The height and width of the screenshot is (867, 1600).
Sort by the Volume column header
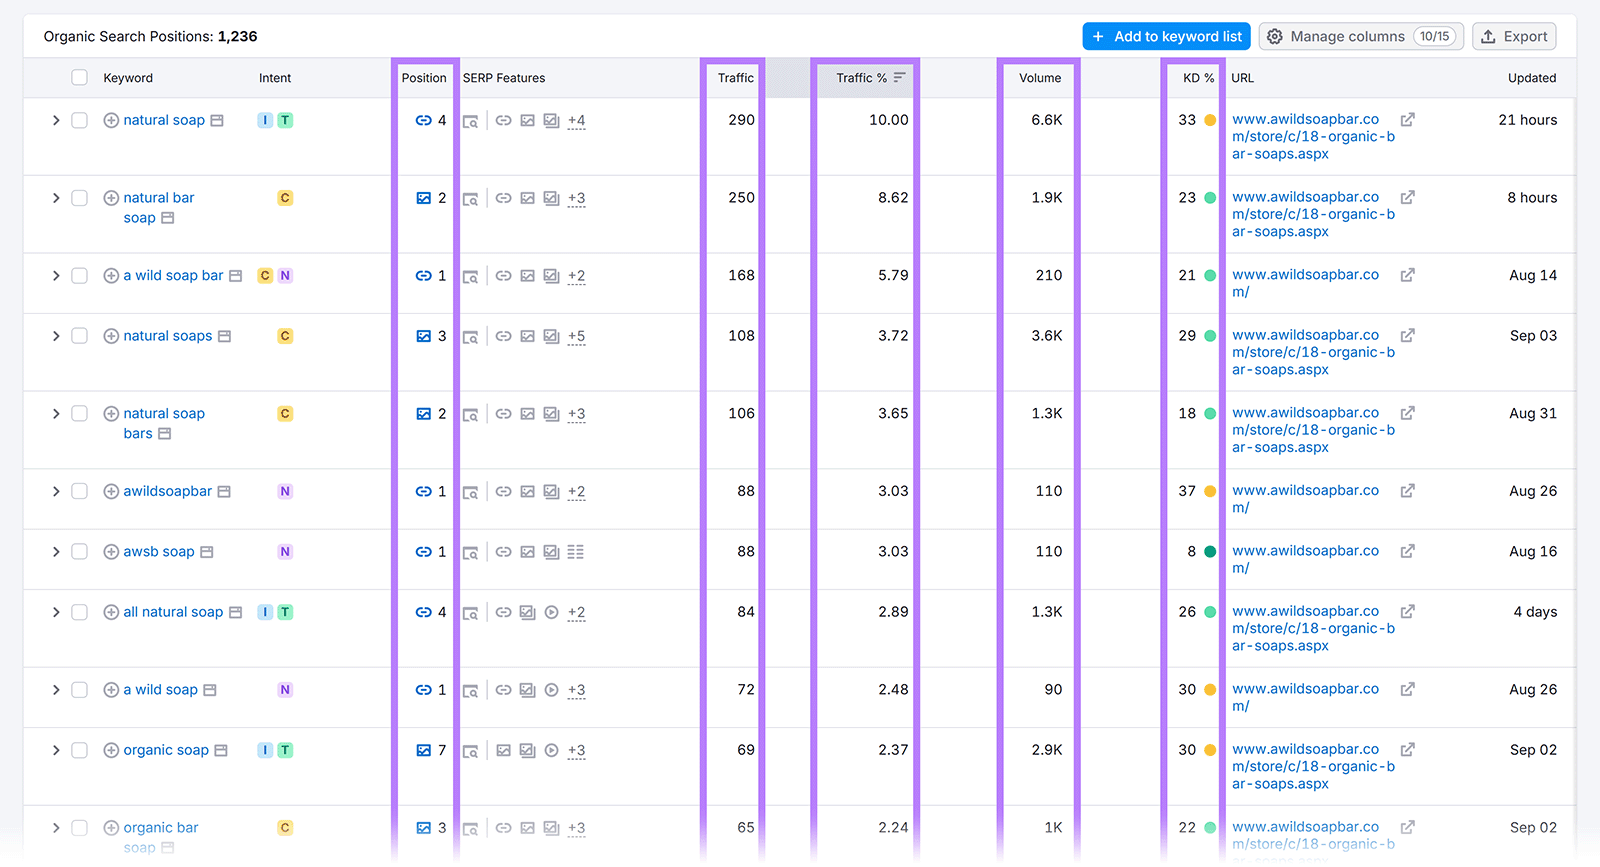click(1039, 78)
